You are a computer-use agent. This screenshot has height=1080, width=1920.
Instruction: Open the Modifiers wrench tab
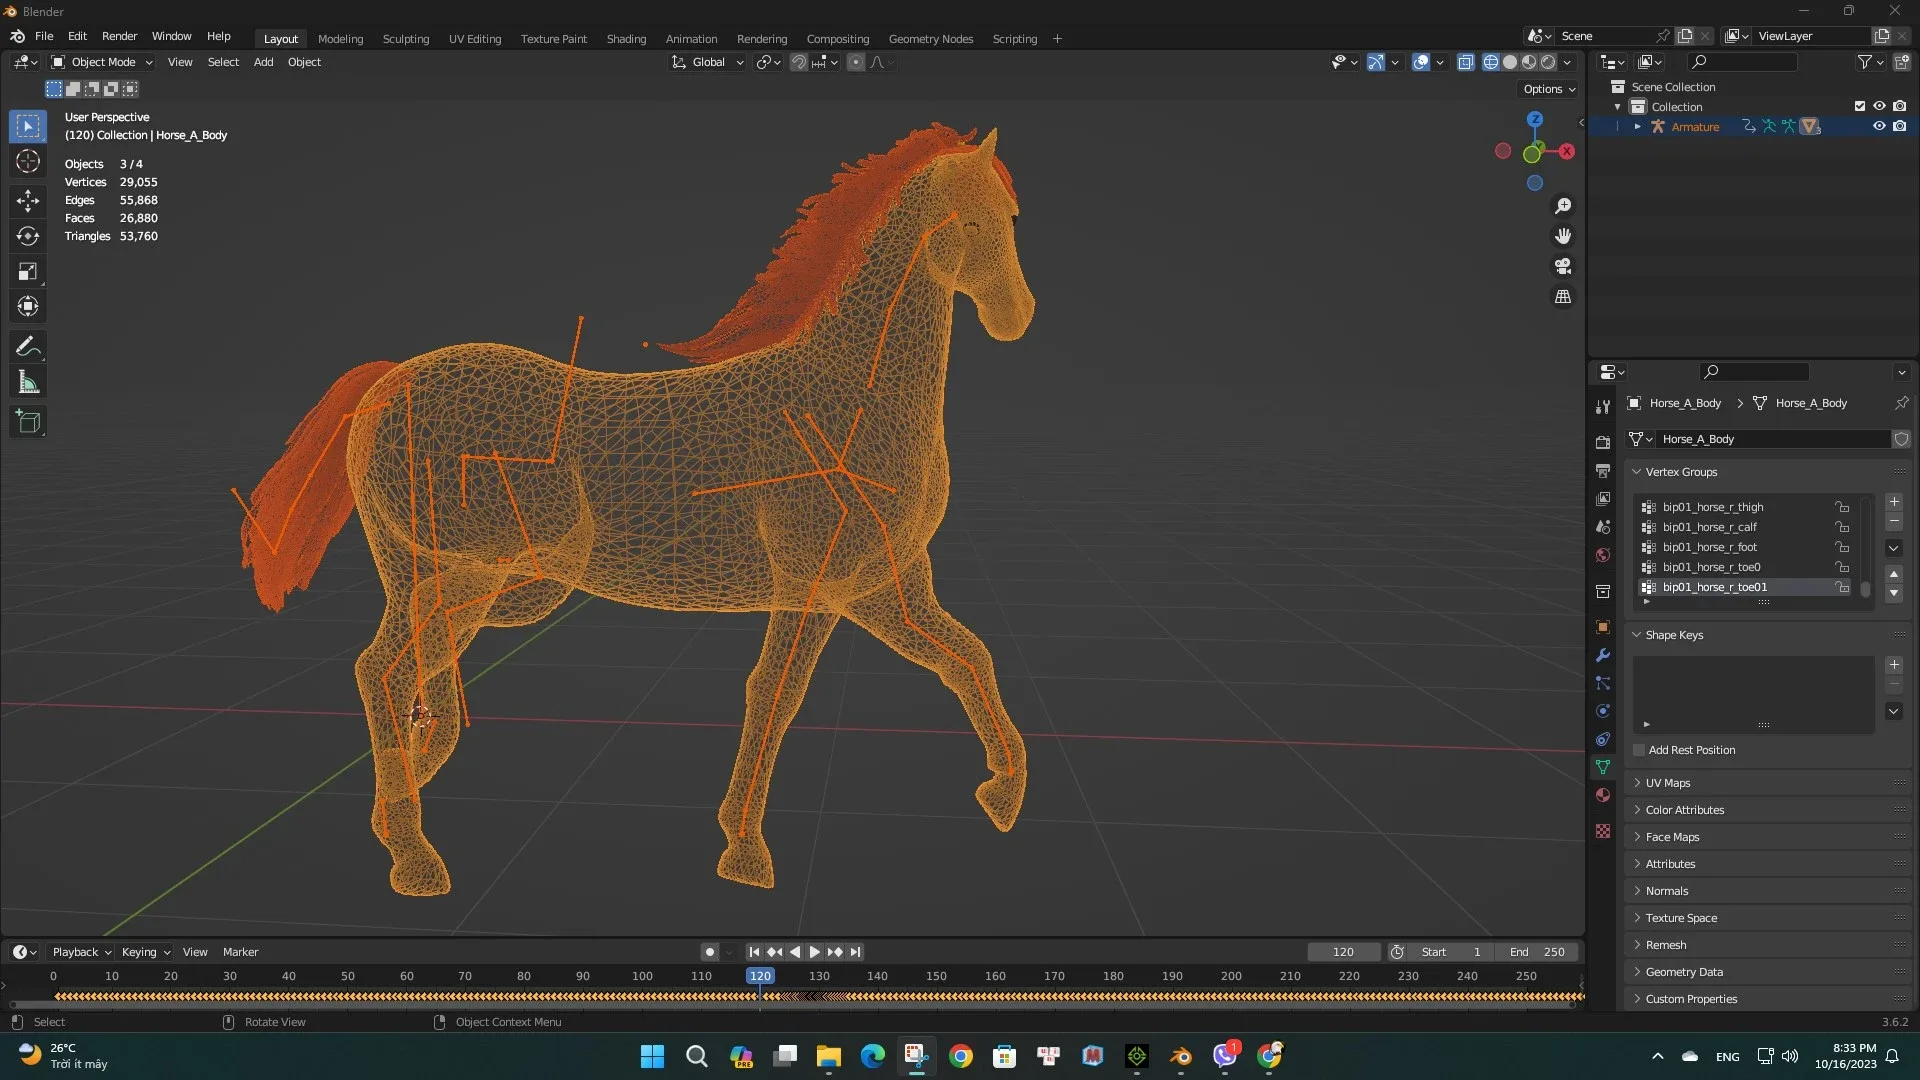[x=1603, y=655]
